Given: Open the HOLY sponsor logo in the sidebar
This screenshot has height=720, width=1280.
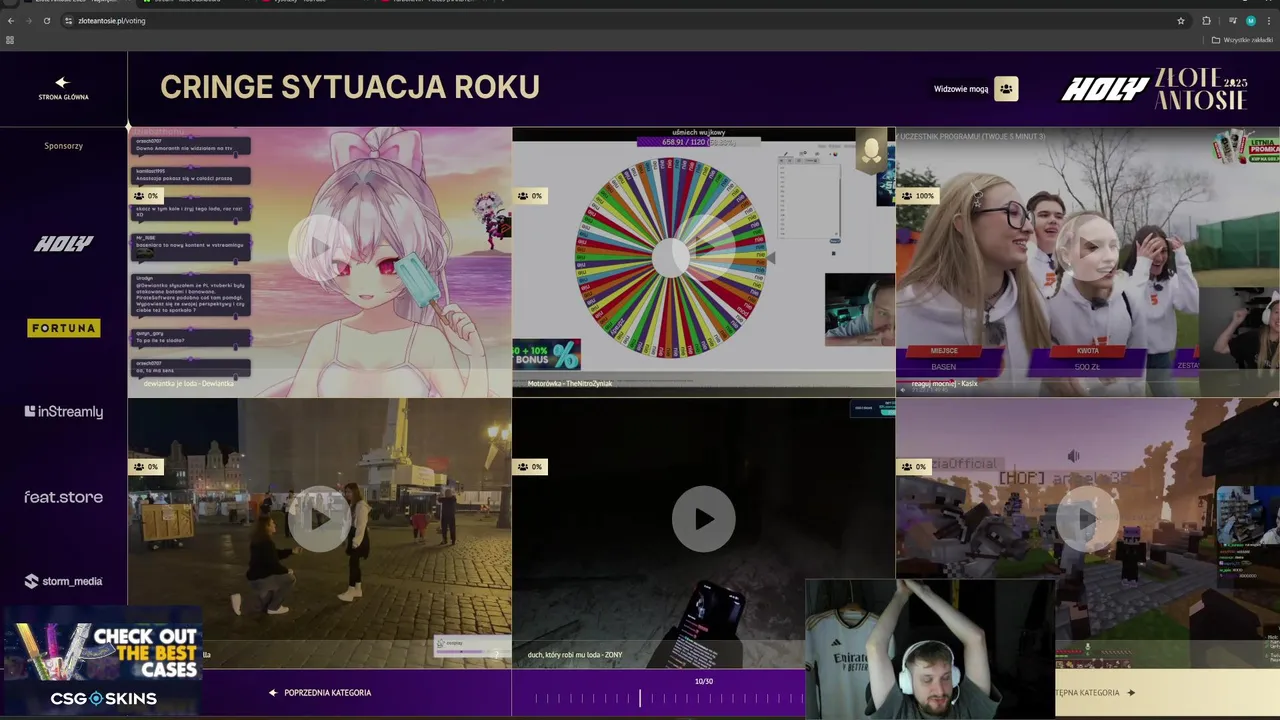Looking at the screenshot, I should 63,243.
